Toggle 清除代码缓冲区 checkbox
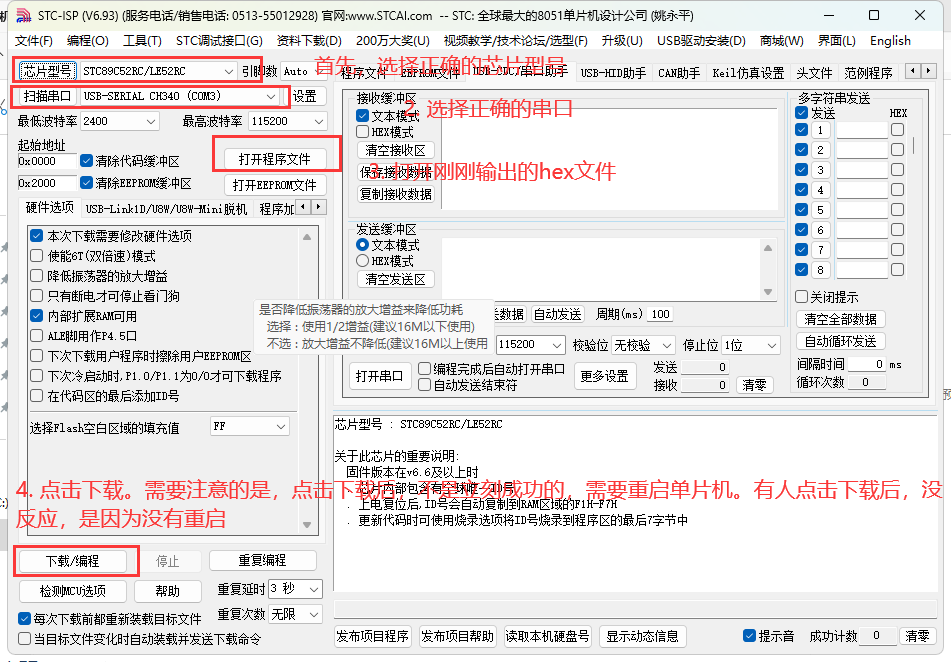This screenshot has height=662, width=951. [86, 161]
